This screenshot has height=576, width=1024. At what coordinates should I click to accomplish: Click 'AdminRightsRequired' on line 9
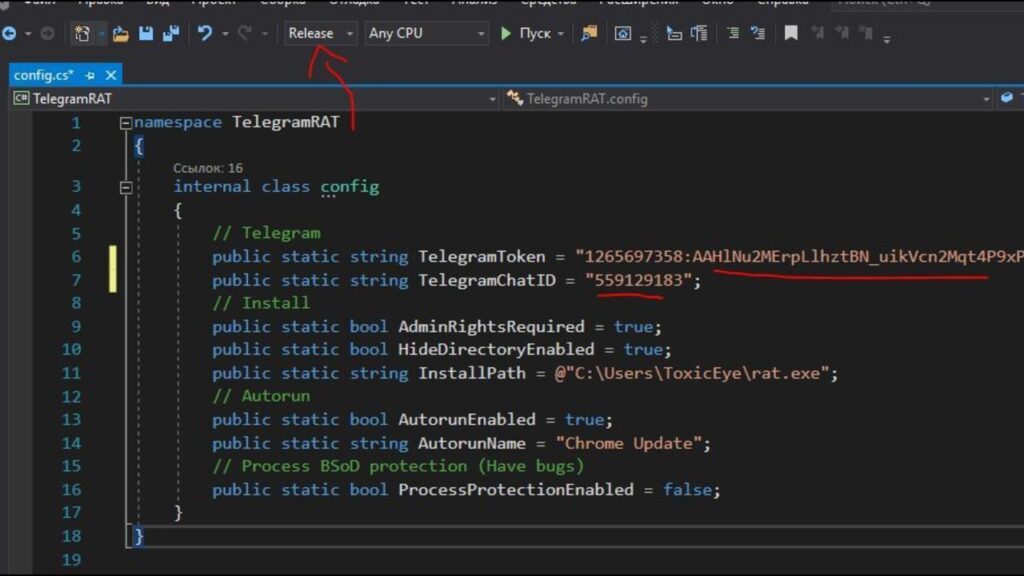pyautogui.click(x=492, y=327)
